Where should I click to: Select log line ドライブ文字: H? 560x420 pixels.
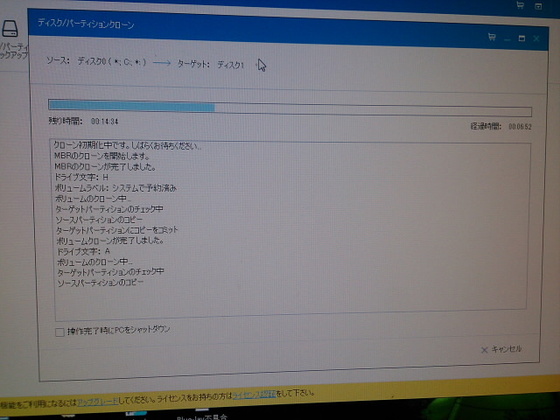pyautogui.click(x=81, y=177)
